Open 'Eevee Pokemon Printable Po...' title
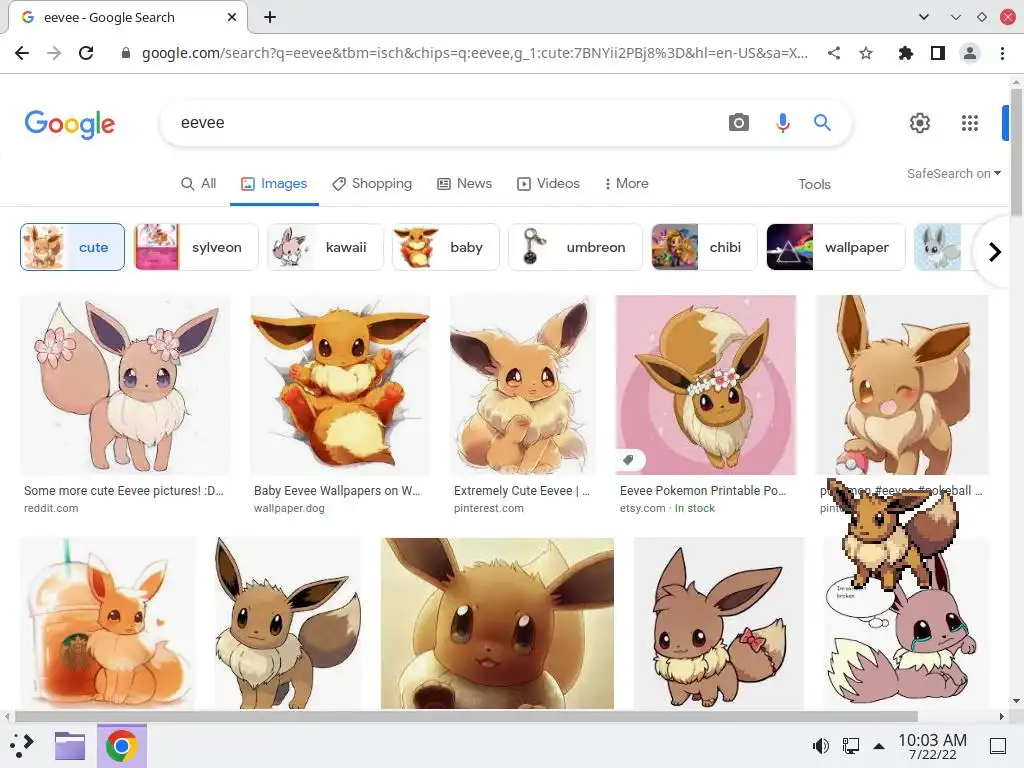 pos(703,490)
